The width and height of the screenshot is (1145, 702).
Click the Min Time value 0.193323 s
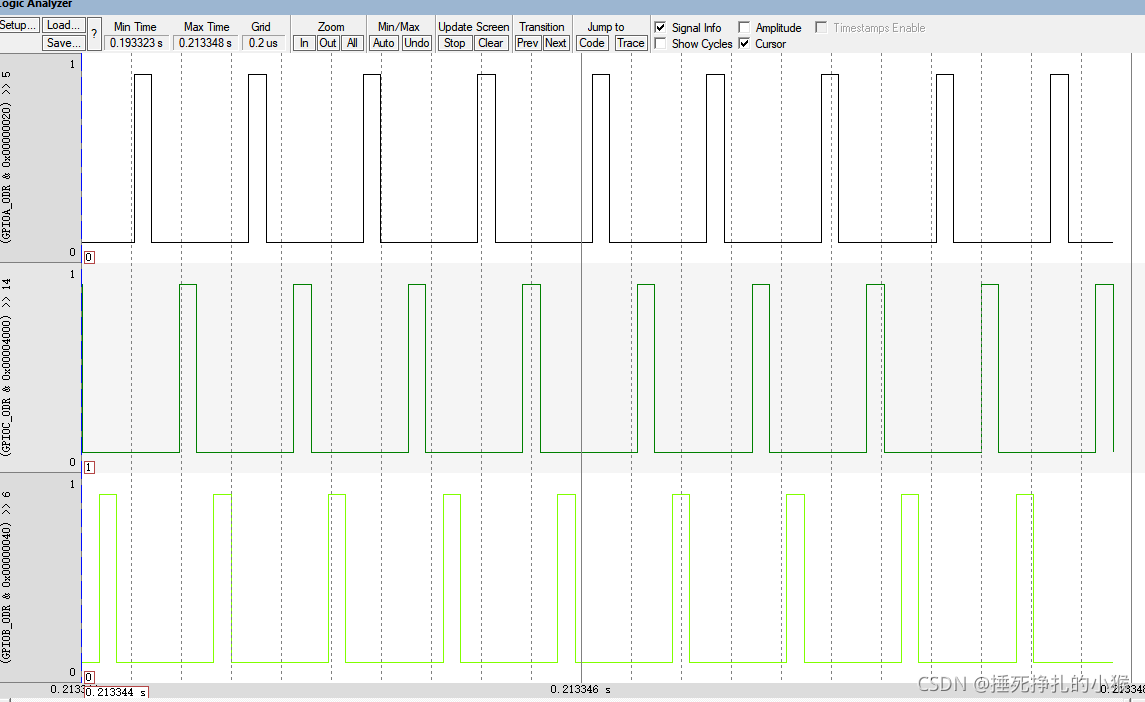coord(137,43)
